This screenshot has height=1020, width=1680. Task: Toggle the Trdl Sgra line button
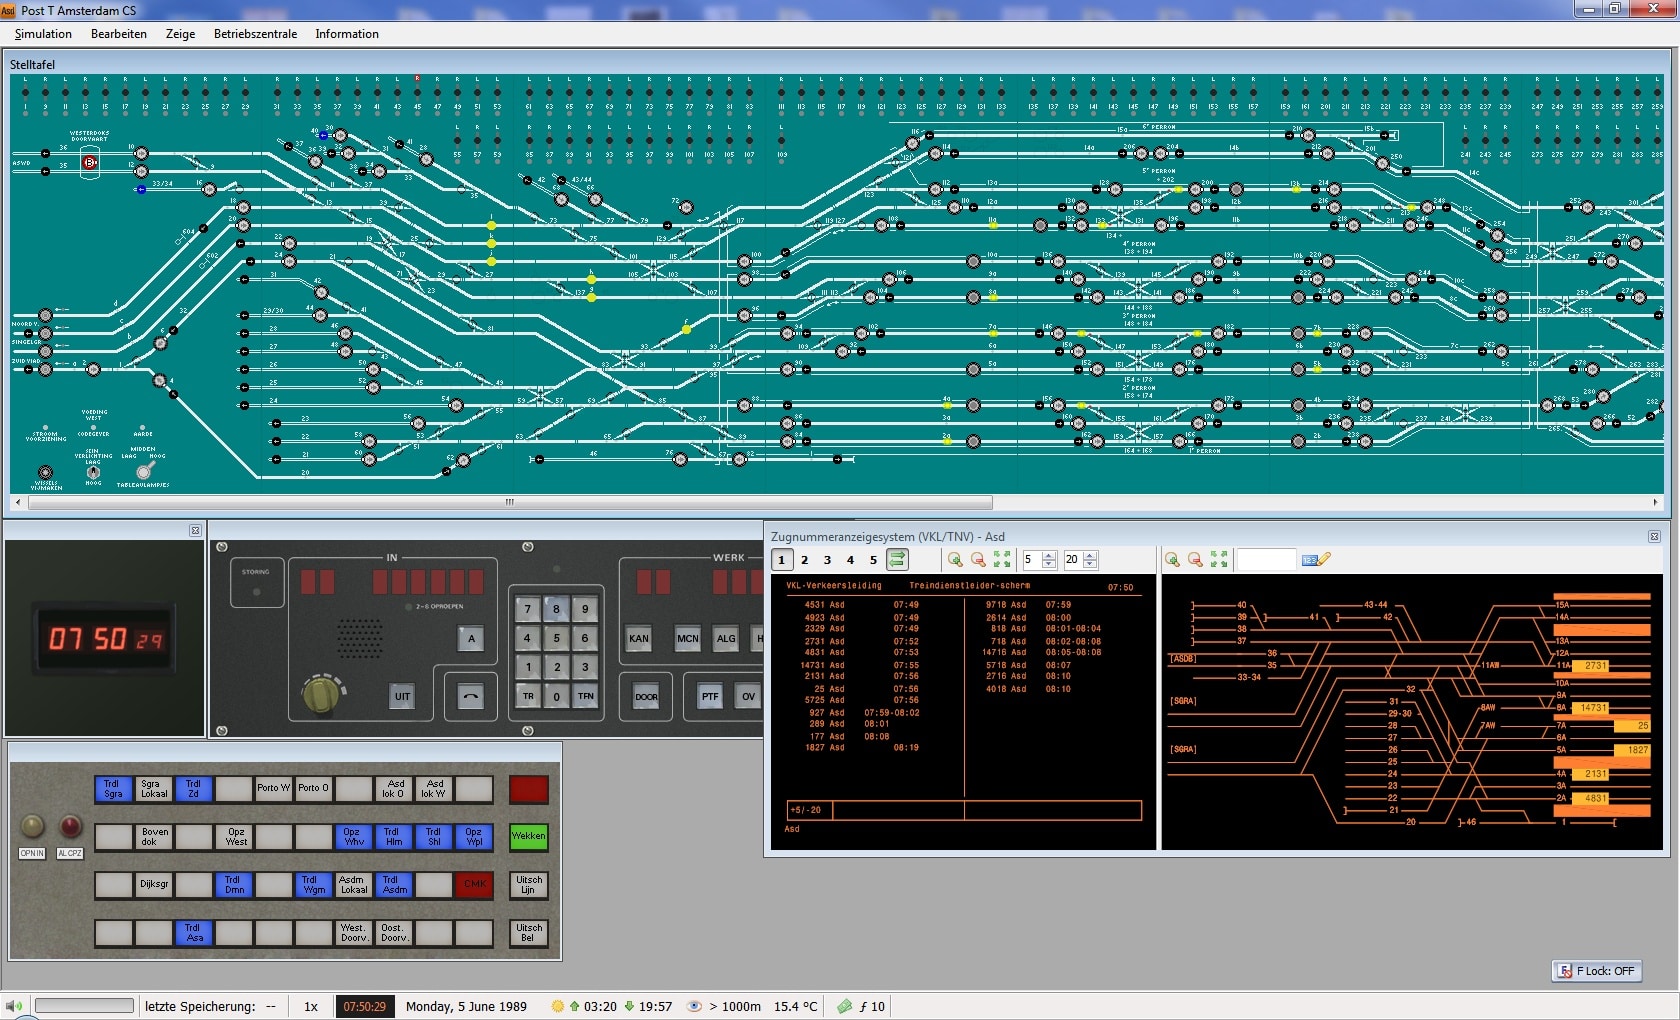pyautogui.click(x=113, y=789)
